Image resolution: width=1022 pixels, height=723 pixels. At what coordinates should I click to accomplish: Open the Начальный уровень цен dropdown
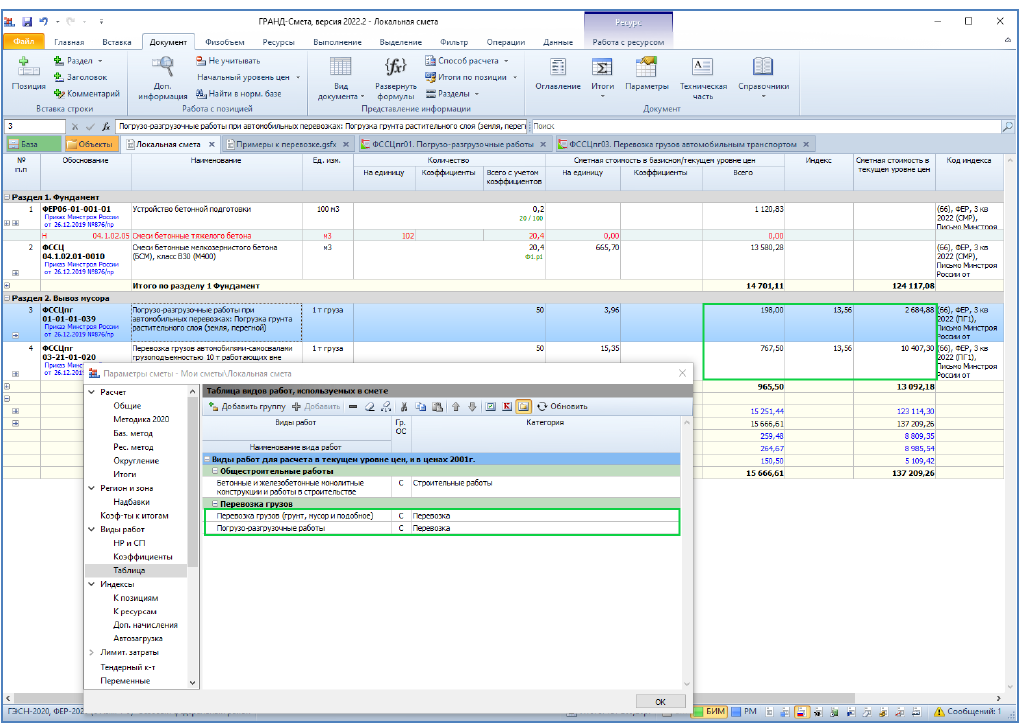[x=247, y=77]
